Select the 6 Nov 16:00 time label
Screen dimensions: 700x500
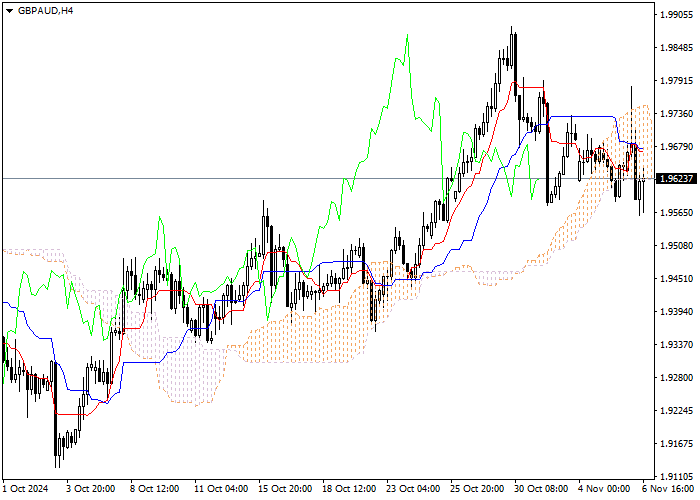(x=668, y=488)
